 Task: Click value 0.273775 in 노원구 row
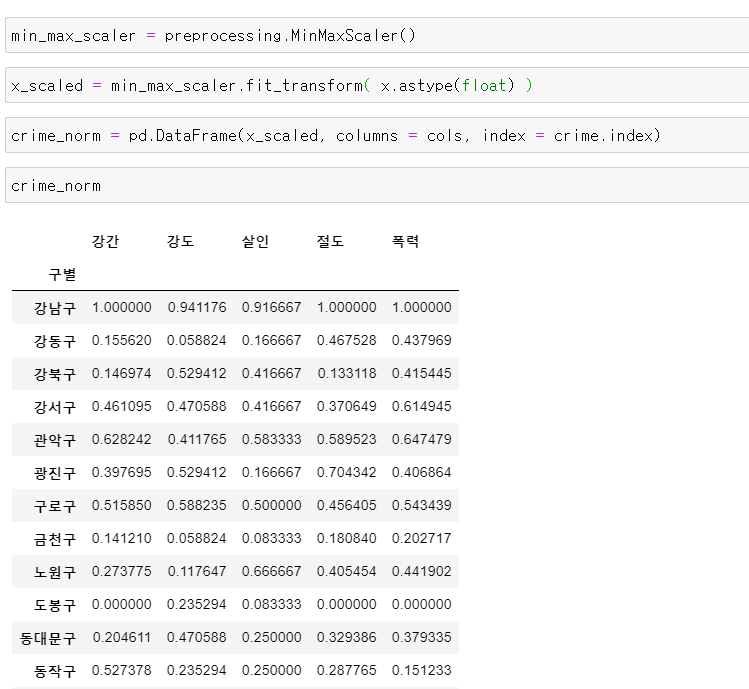[122, 571]
